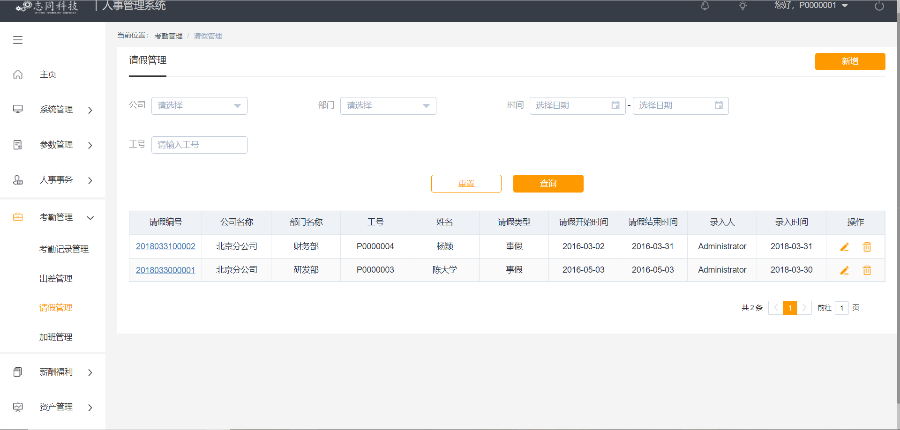Viewport: 900px width, 430px height.
Task: Open the 公司 company dropdown
Action: [x=199, y=106]
